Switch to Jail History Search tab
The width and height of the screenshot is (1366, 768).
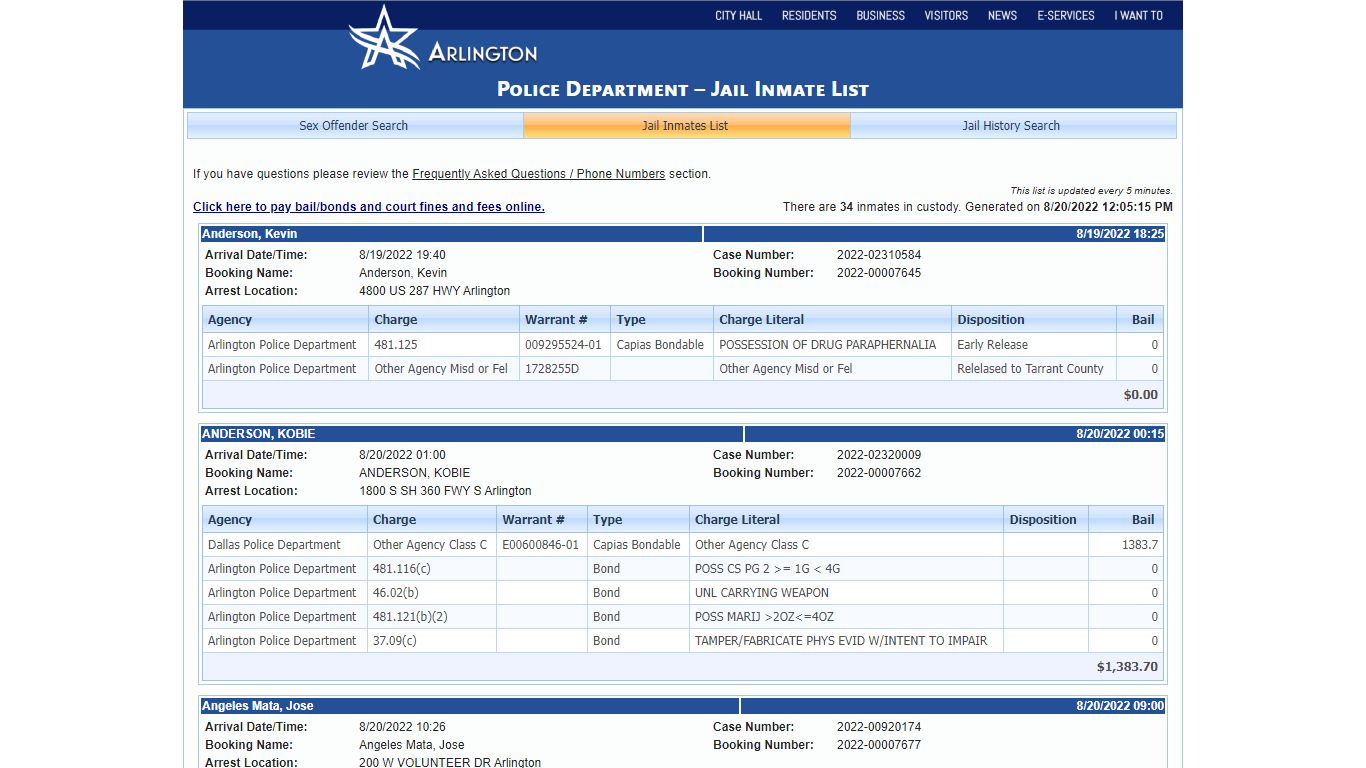(1011, 126)
